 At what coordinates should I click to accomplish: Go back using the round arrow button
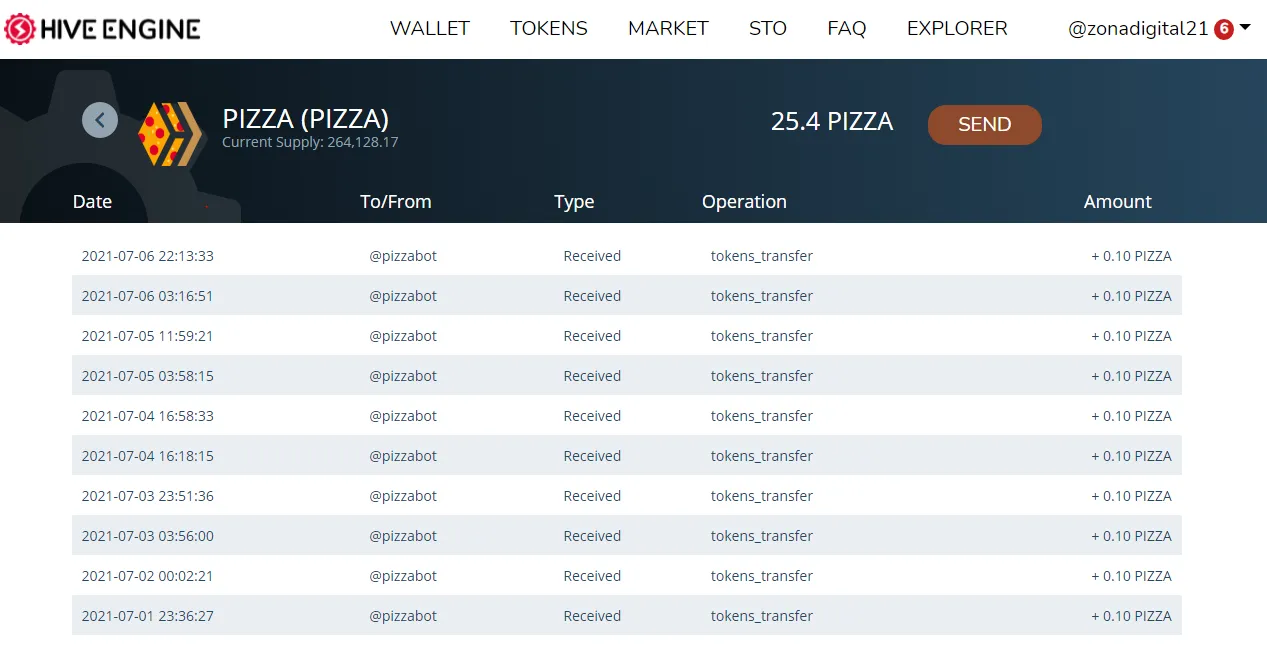pyautogui.click(x=100, y=121)
